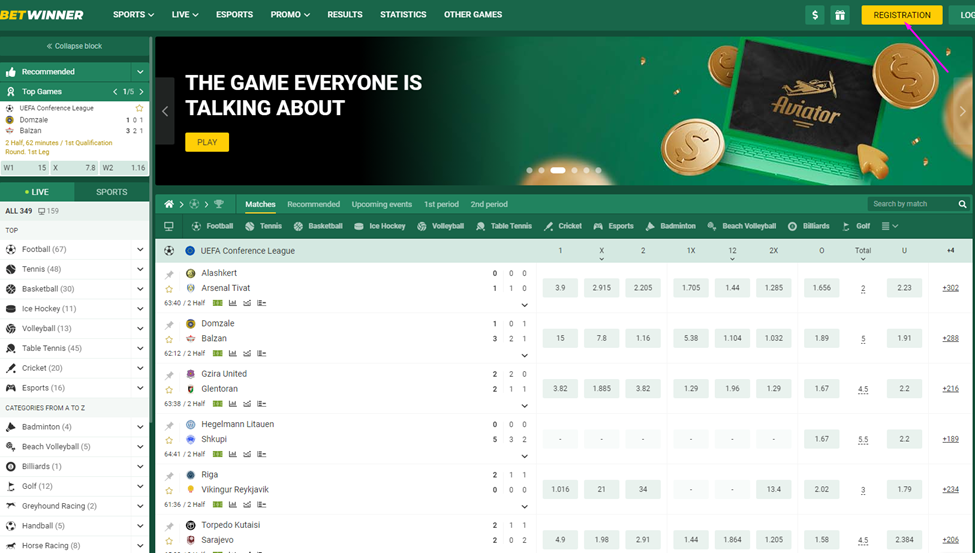Expand Football (67) in sidebar
This screenshot has height=553, width=975.
coord(140,249)
